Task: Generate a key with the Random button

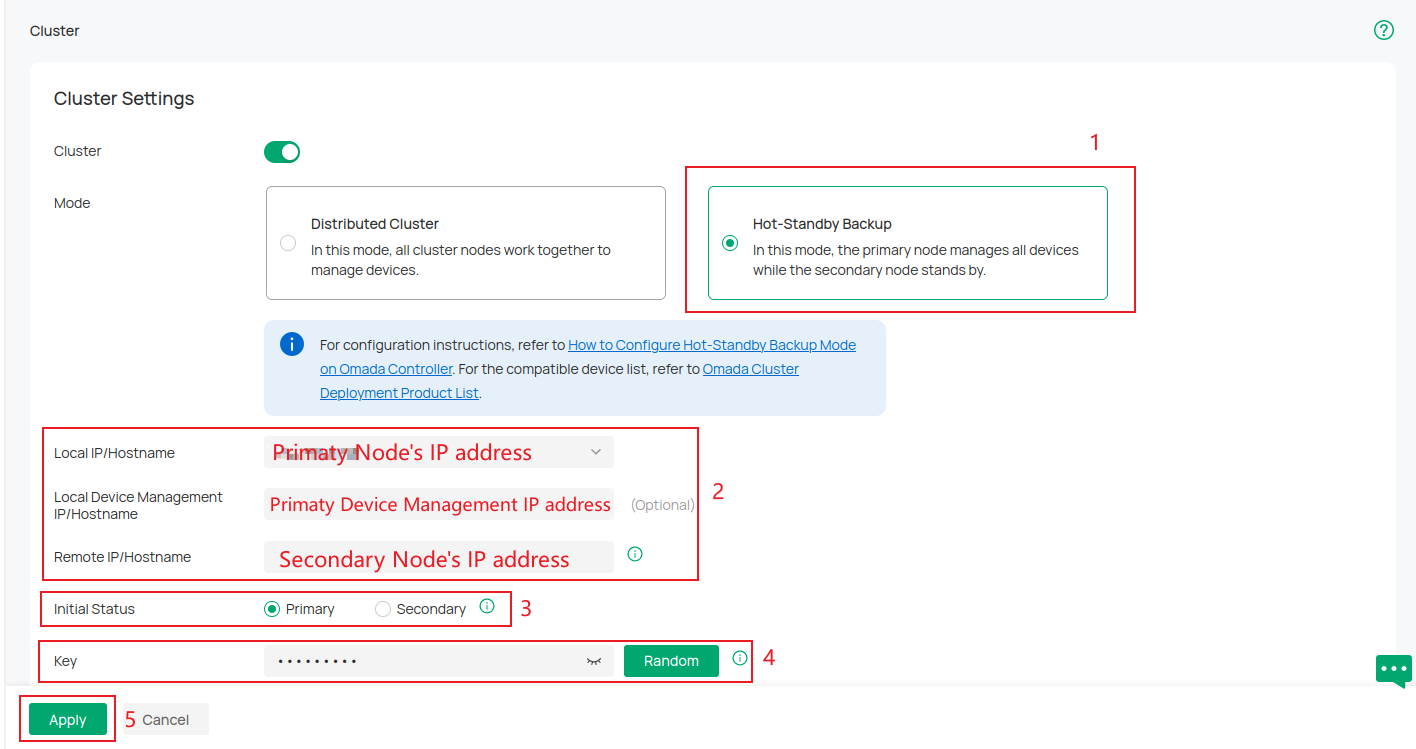Action: click(x=670, y=661)
